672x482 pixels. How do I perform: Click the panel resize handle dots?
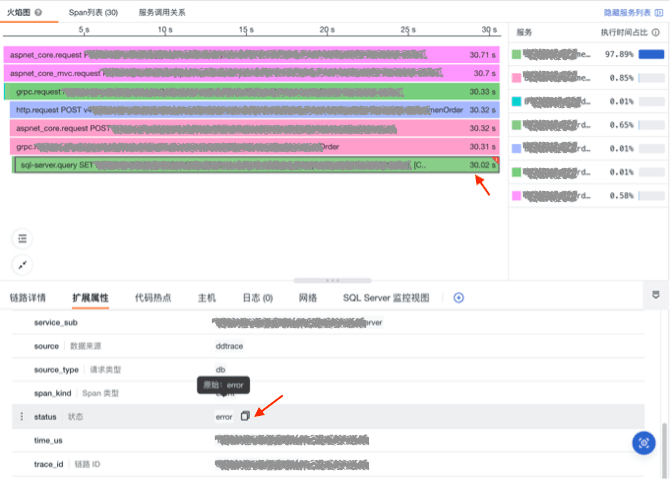point(333,281)
